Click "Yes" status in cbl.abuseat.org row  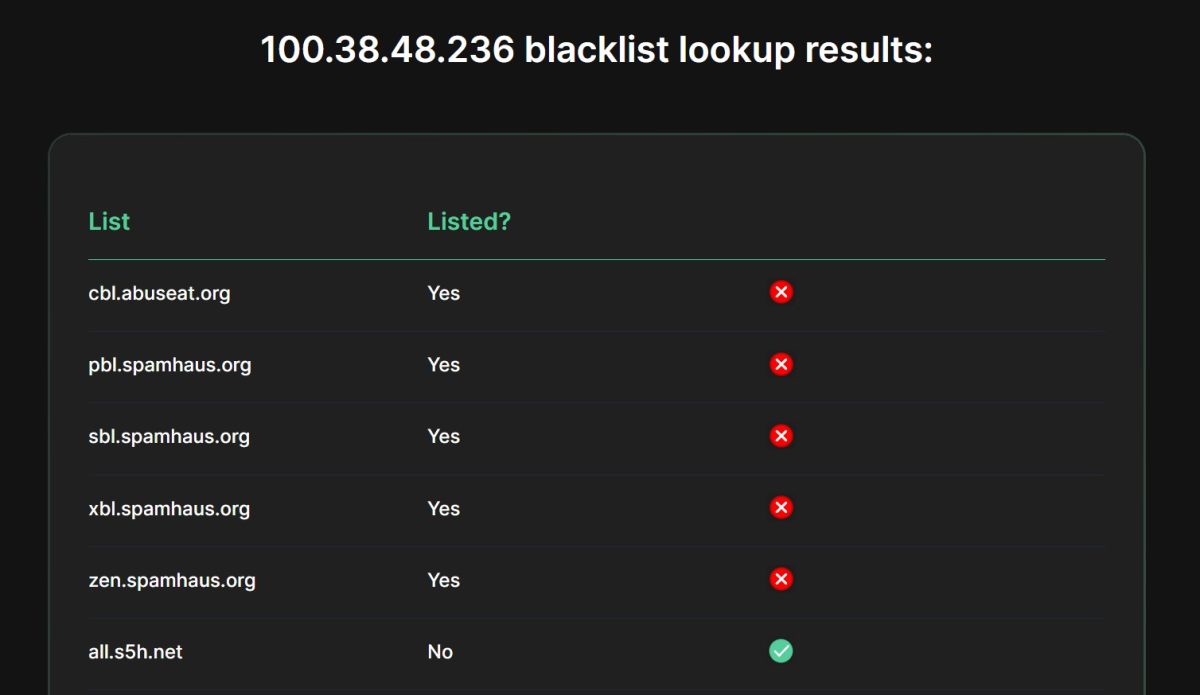pyautogui.click(x=444, y=293)
